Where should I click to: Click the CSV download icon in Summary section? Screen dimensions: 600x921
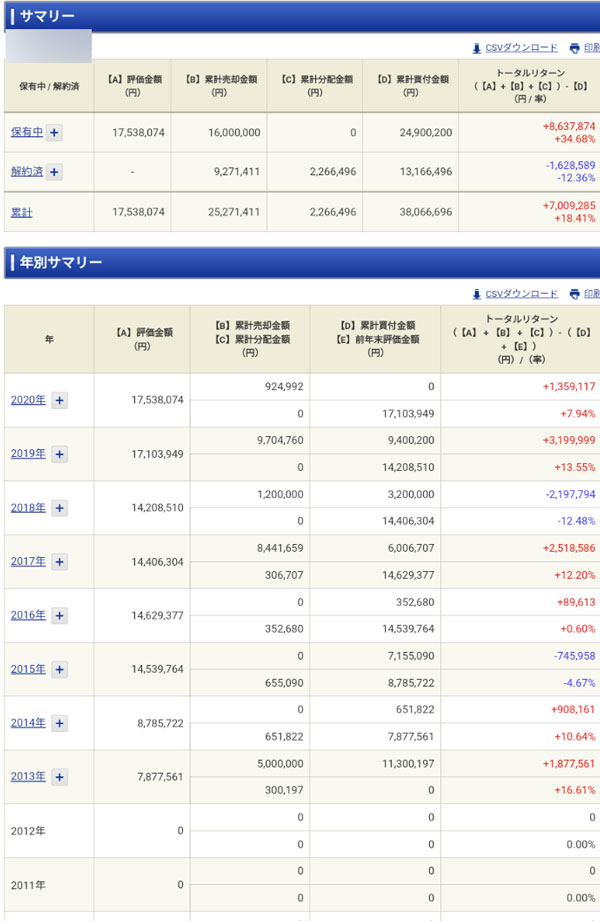(x=477, y=48)
